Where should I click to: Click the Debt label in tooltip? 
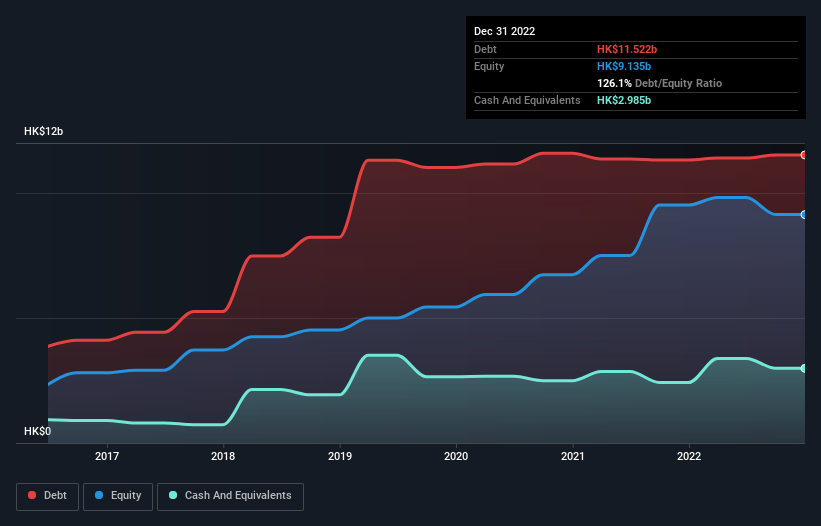click(485, 49)
